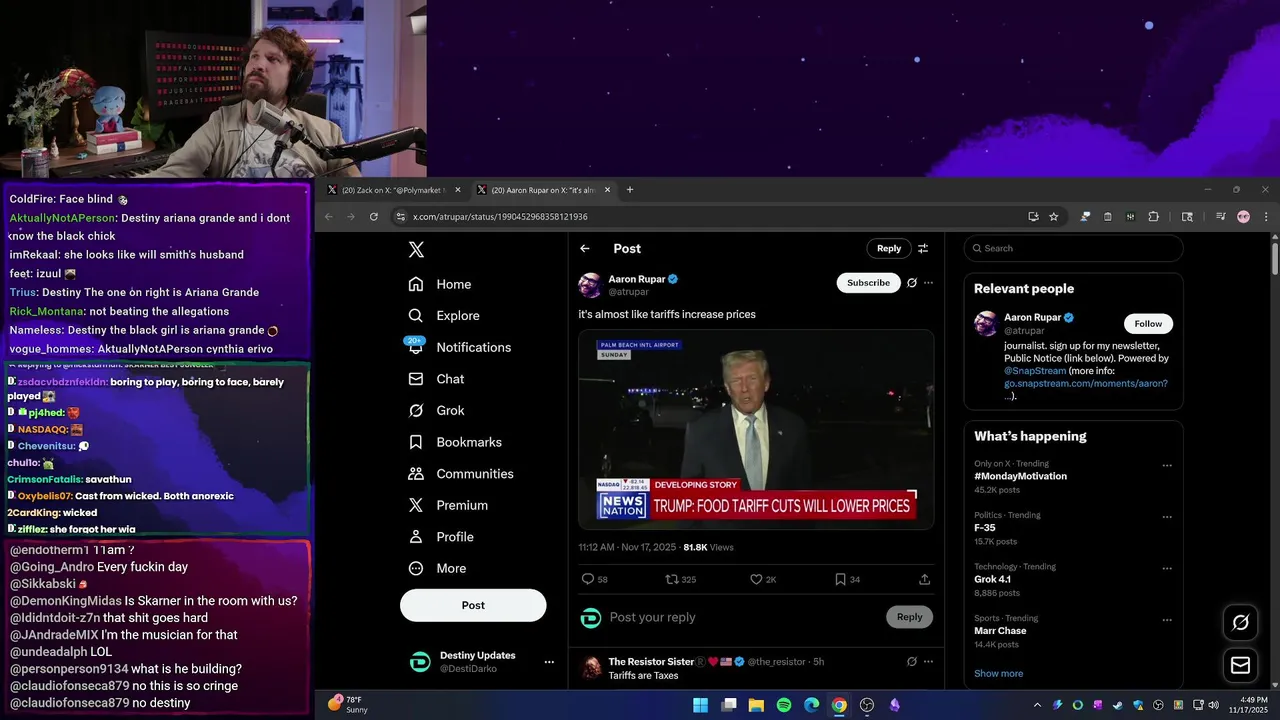Open more options for the #MondayMotivation trend
Viewport: 1280px width, 720px height.
(x=1167, y=465)
